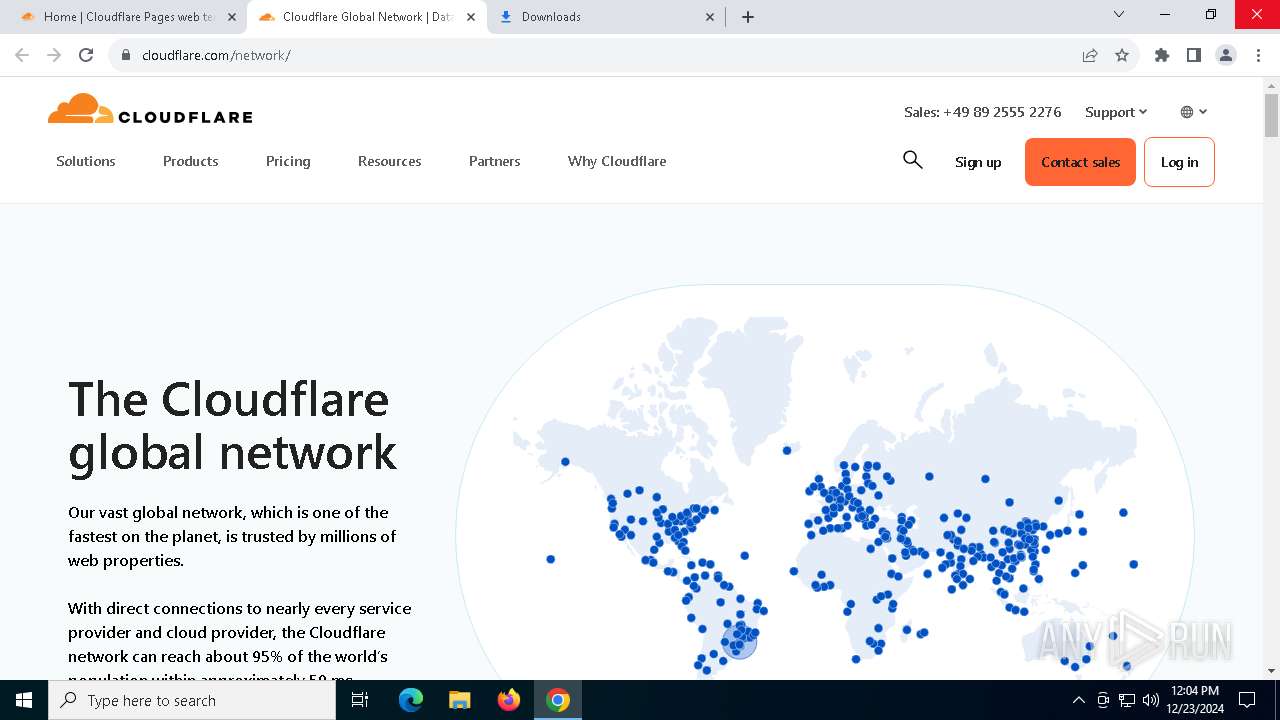Click the volume tray icon
Viewport: 1280px width, 720px height.
[x=1151, y=700]
